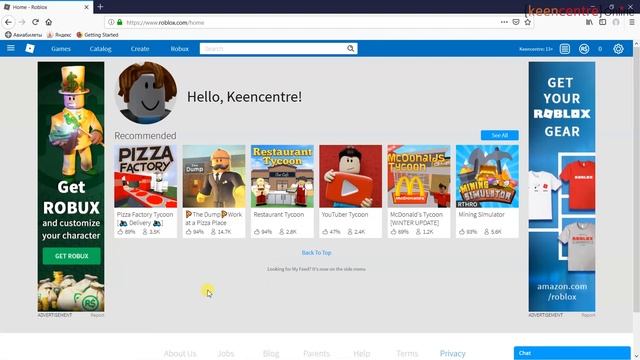Open the Jobs footer link

(x=226, y=353)
